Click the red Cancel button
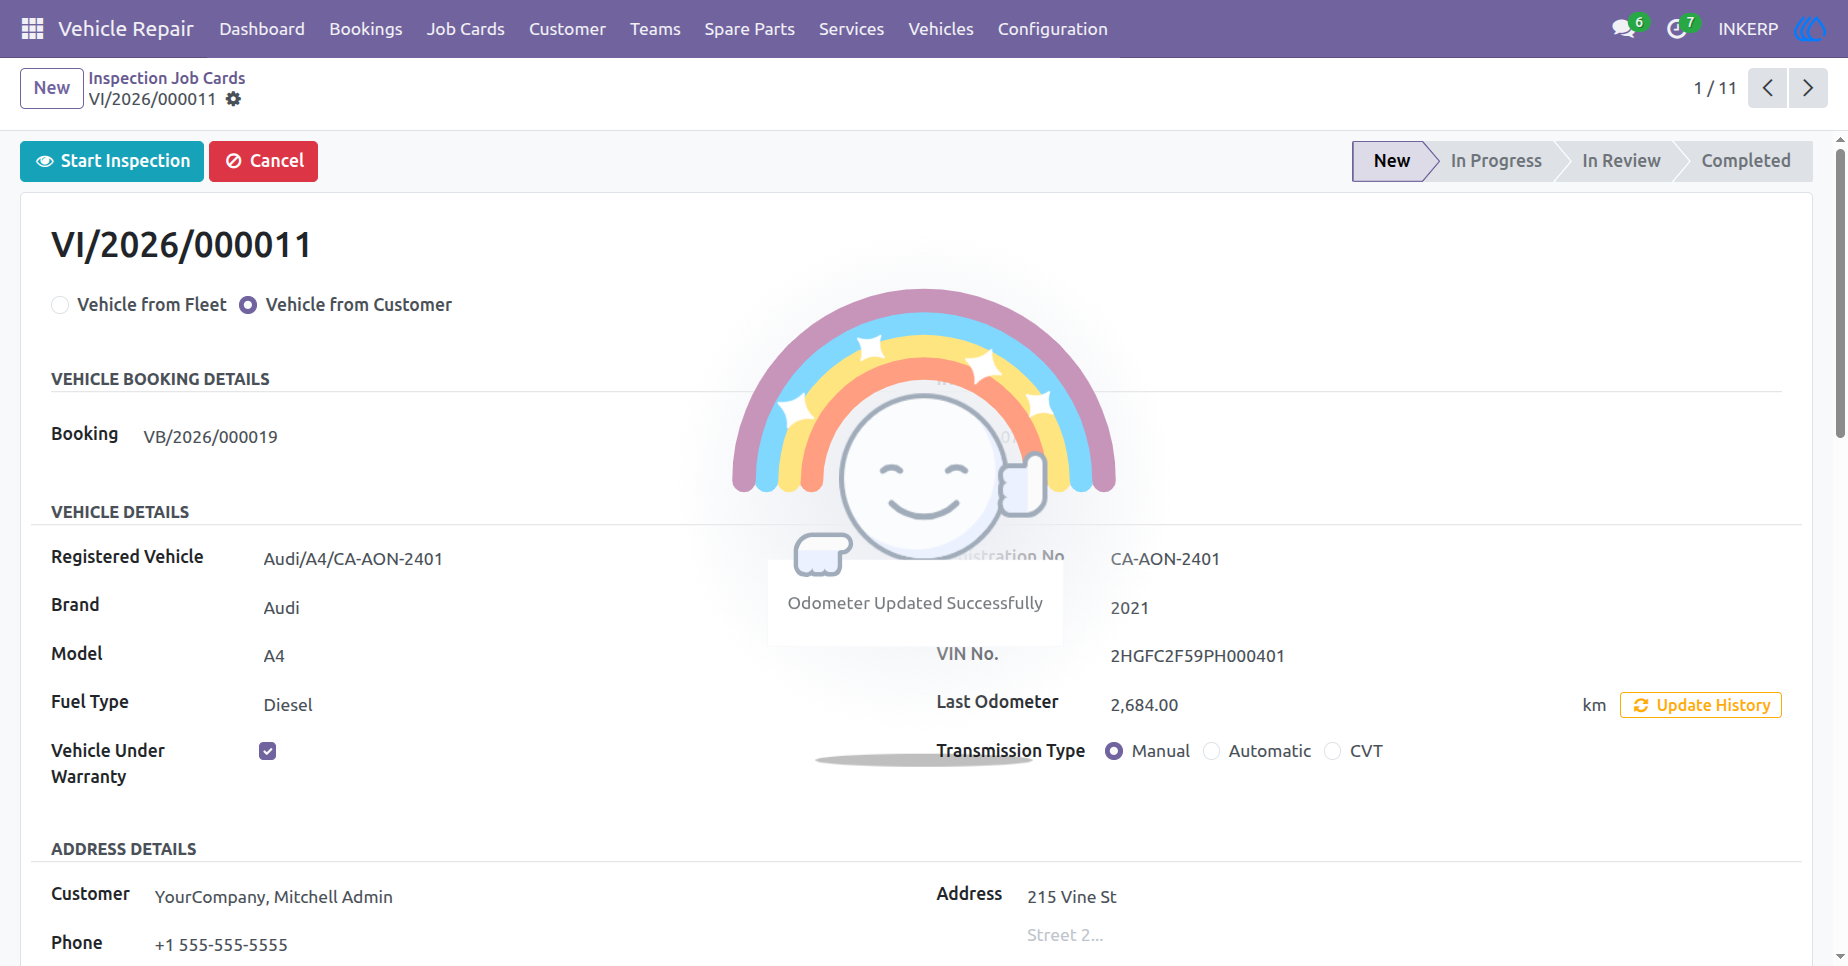This screenshot has height=966, width=1848. click(263, 161)
